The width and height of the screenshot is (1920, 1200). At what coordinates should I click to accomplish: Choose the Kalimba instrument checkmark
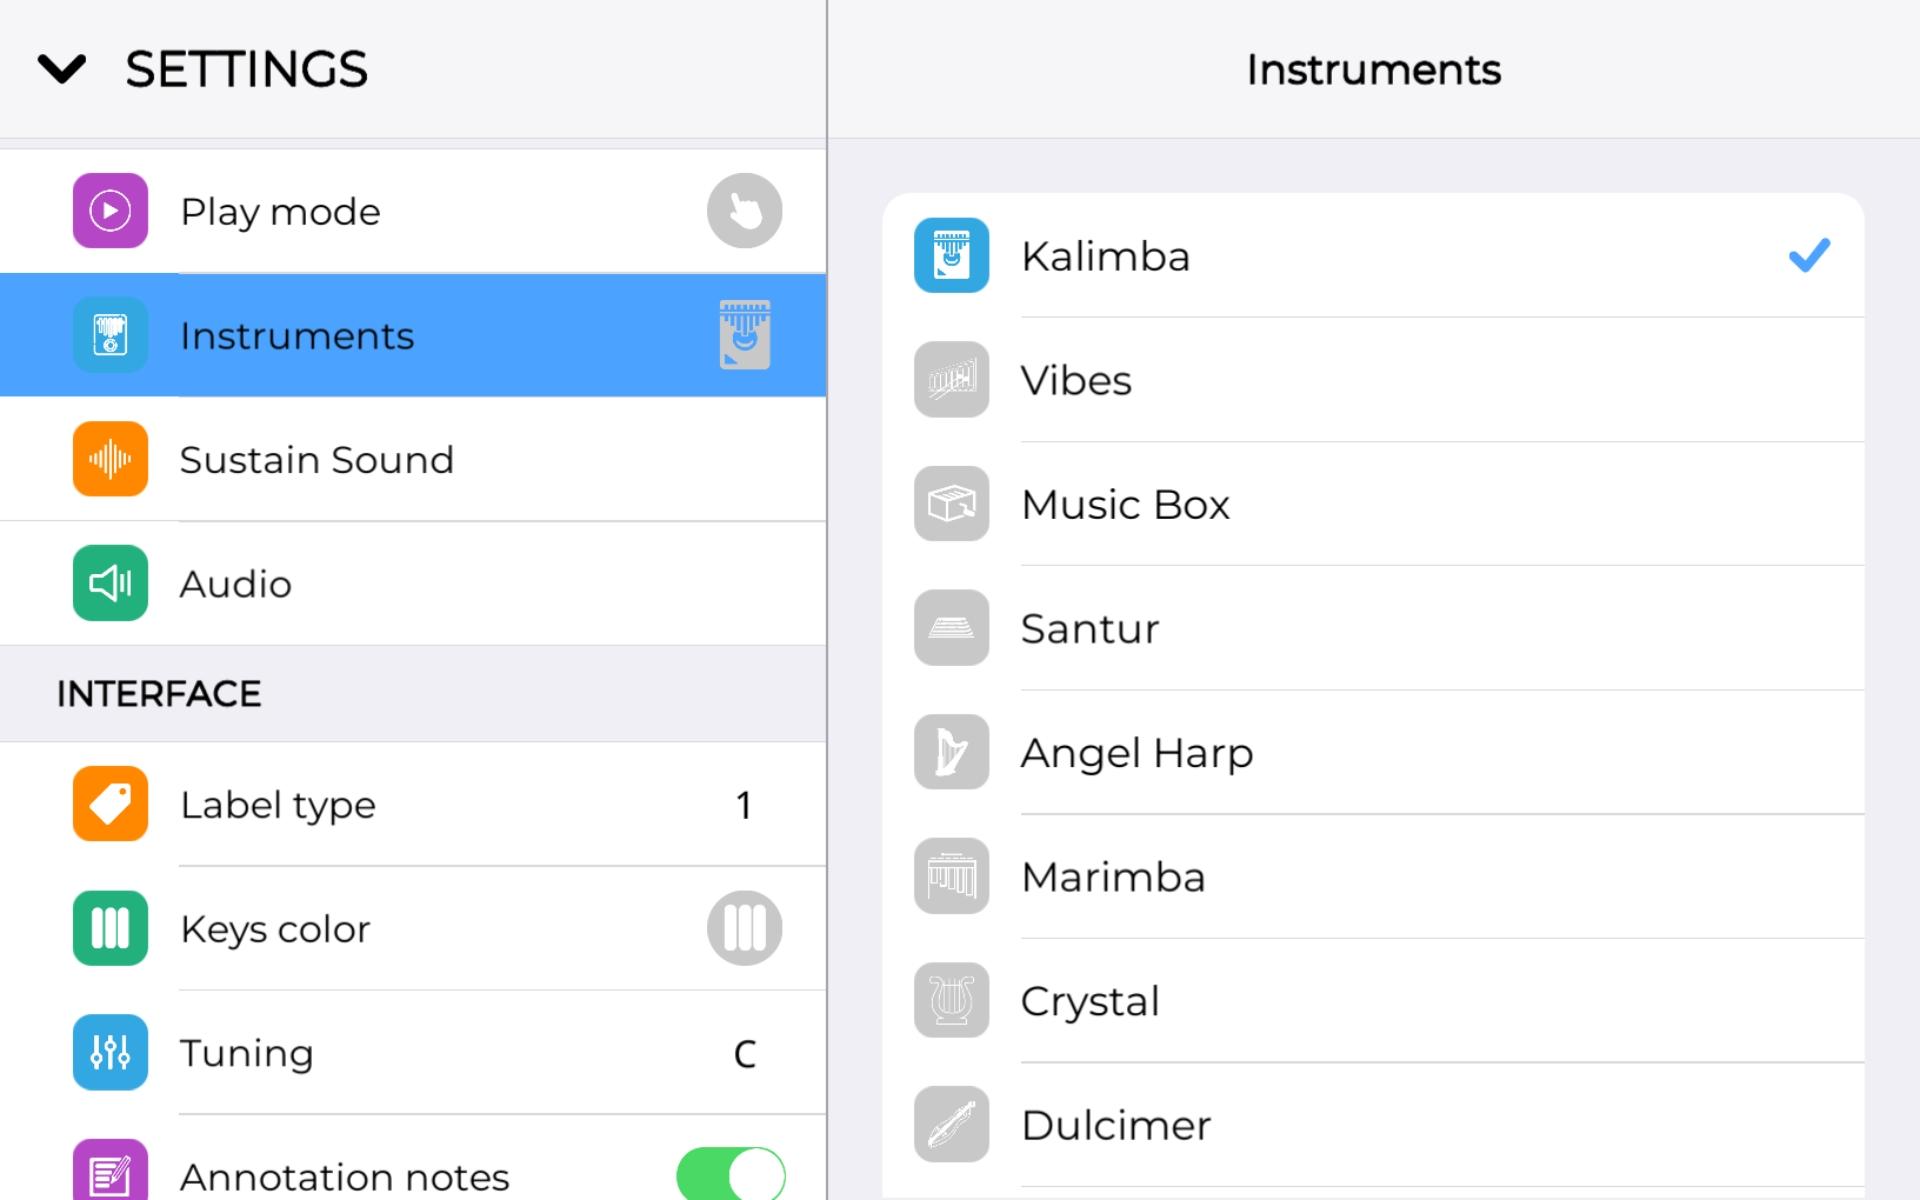pyautogui.click(x=1809, y=255)
